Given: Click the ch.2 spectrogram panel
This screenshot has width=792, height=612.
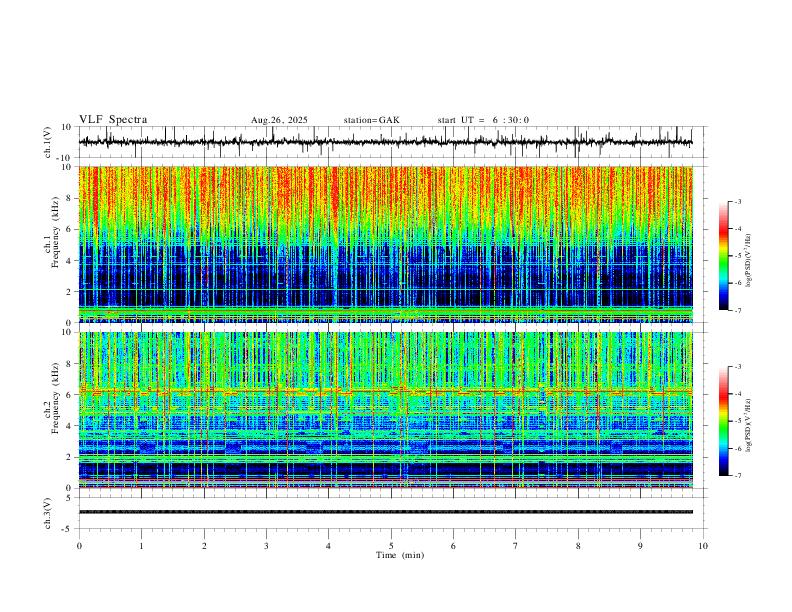Looking at the screenshot, I should pos(386,410).
